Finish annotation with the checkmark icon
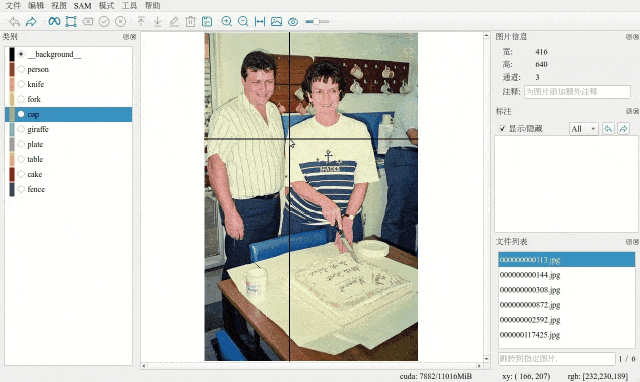The width and height of the screenshot is (640, 382). coord(104,22)
